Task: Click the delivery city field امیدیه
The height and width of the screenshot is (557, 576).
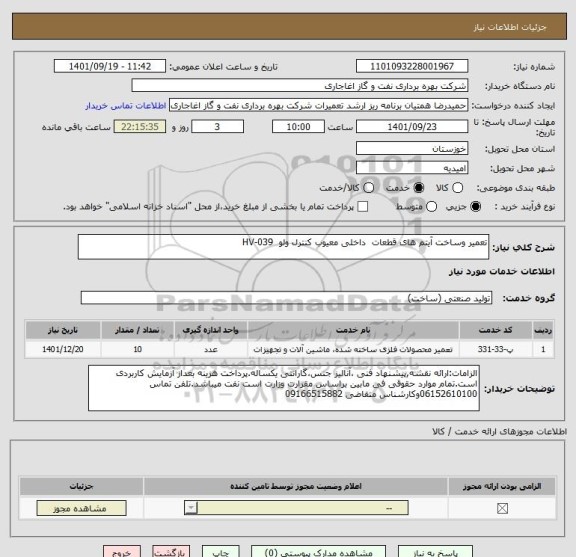Action: pyautogui.click(x=412, y=168)
